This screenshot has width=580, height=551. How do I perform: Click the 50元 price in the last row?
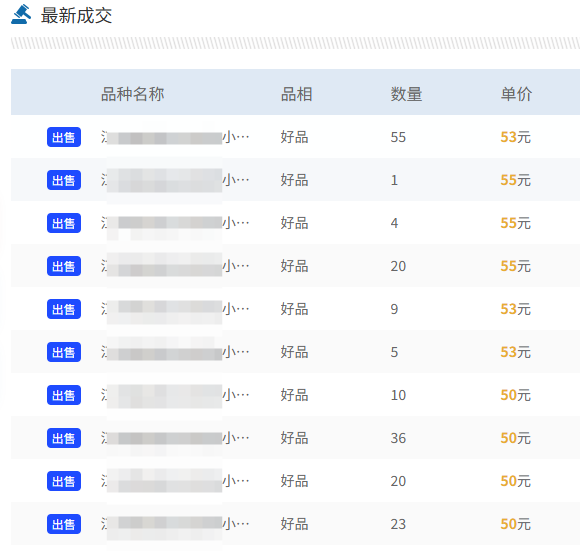click(x=515, y=524)
